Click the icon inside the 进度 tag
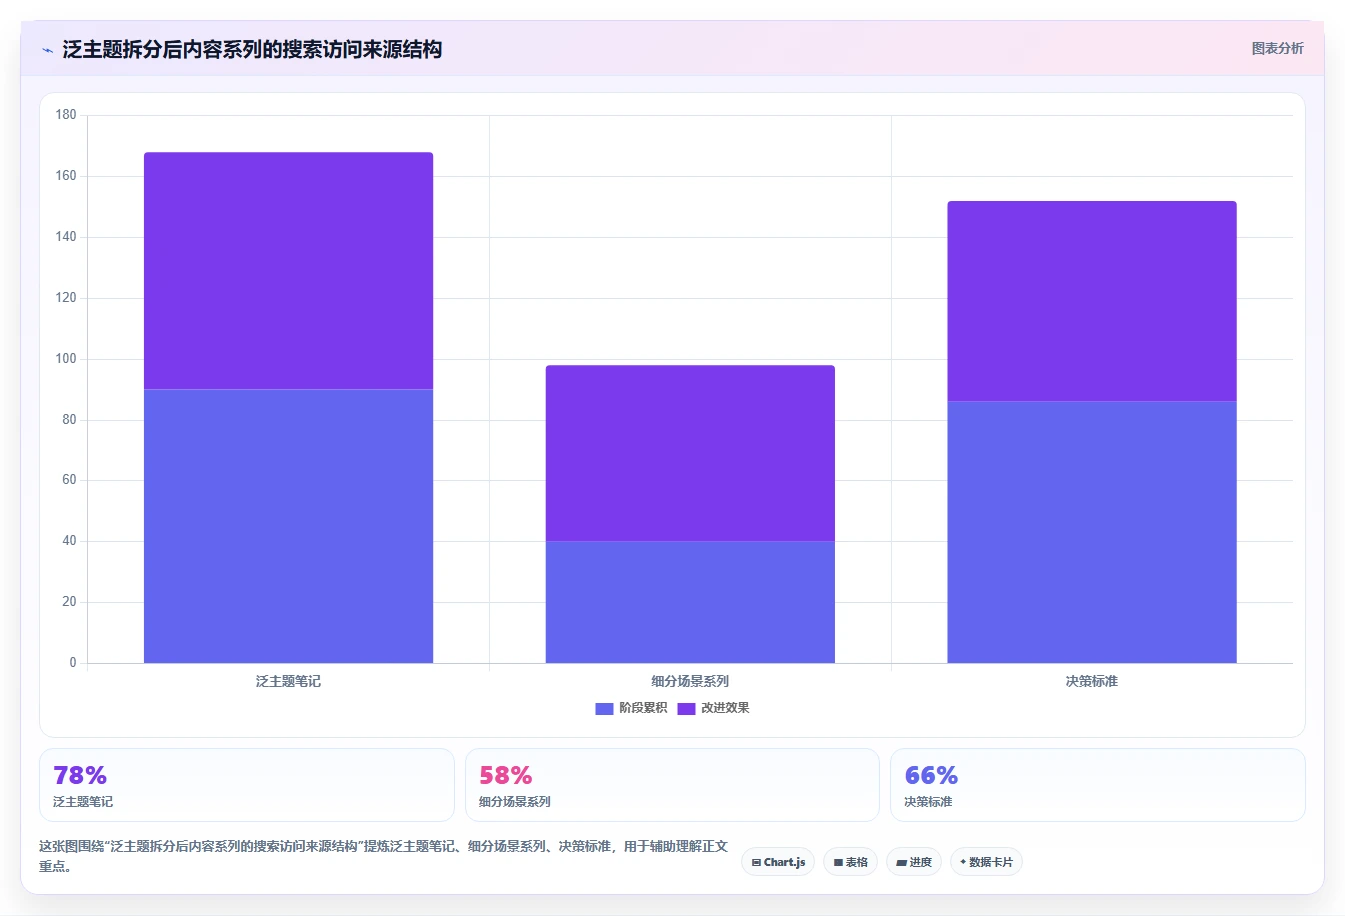The height and width of the screenshot is (916, 1345). [901, 862]
